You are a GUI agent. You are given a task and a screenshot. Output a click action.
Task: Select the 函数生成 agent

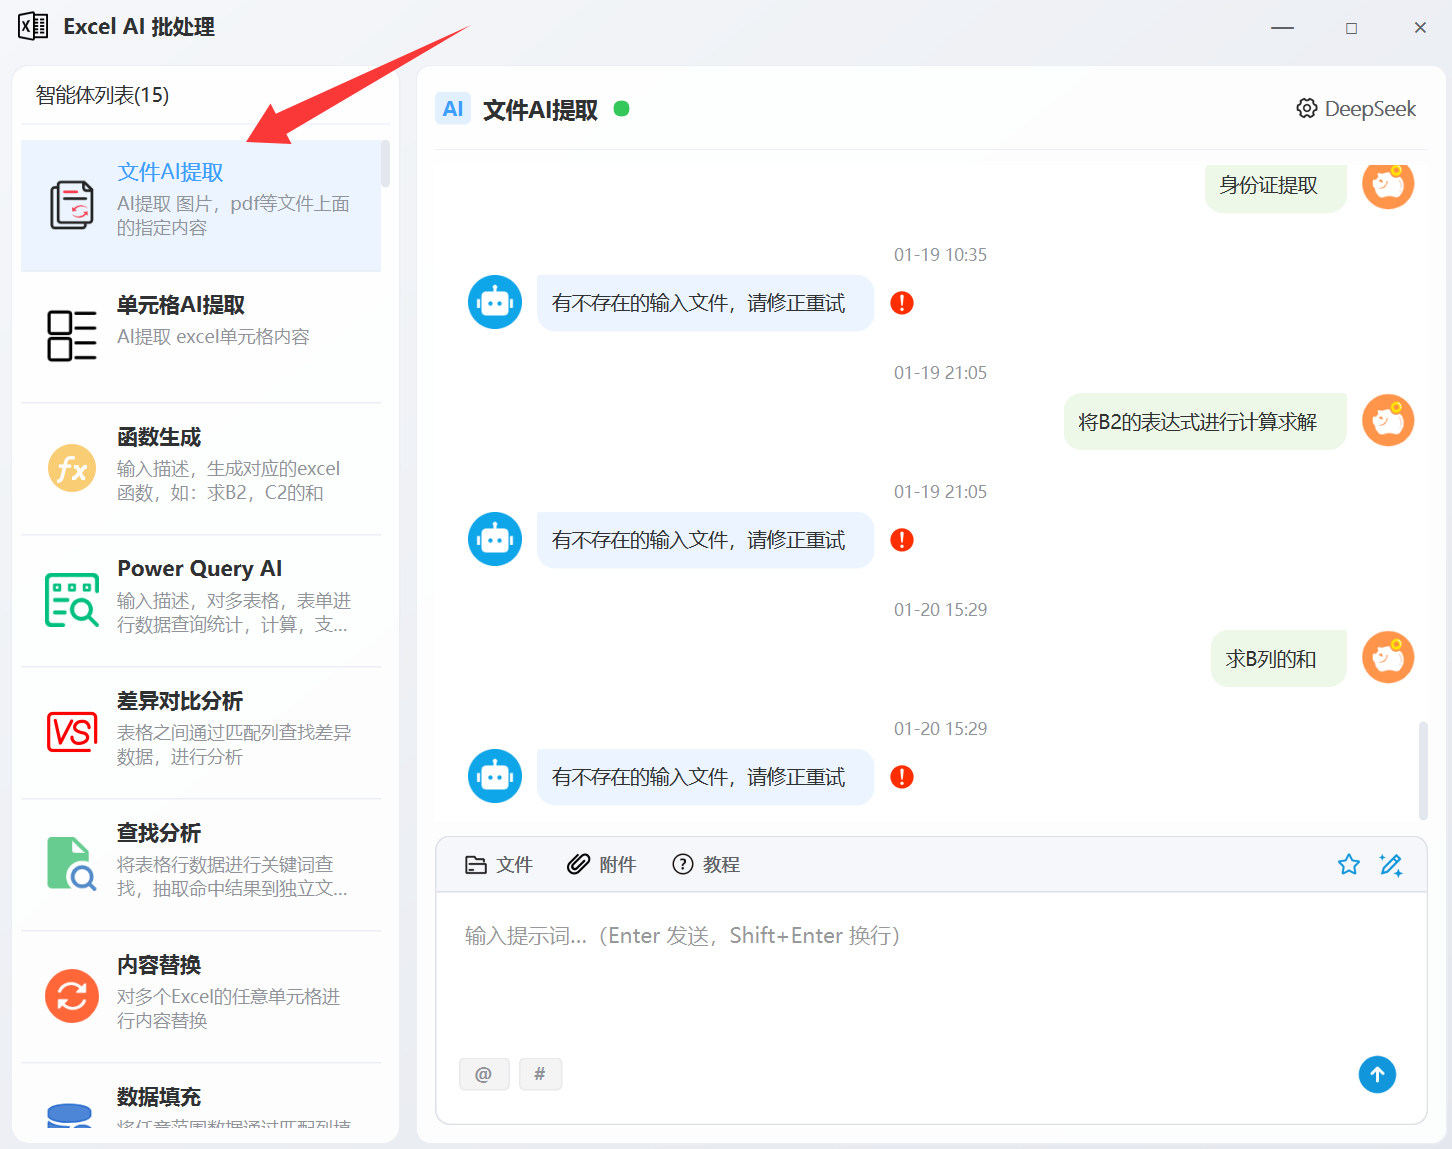(201, 467)
